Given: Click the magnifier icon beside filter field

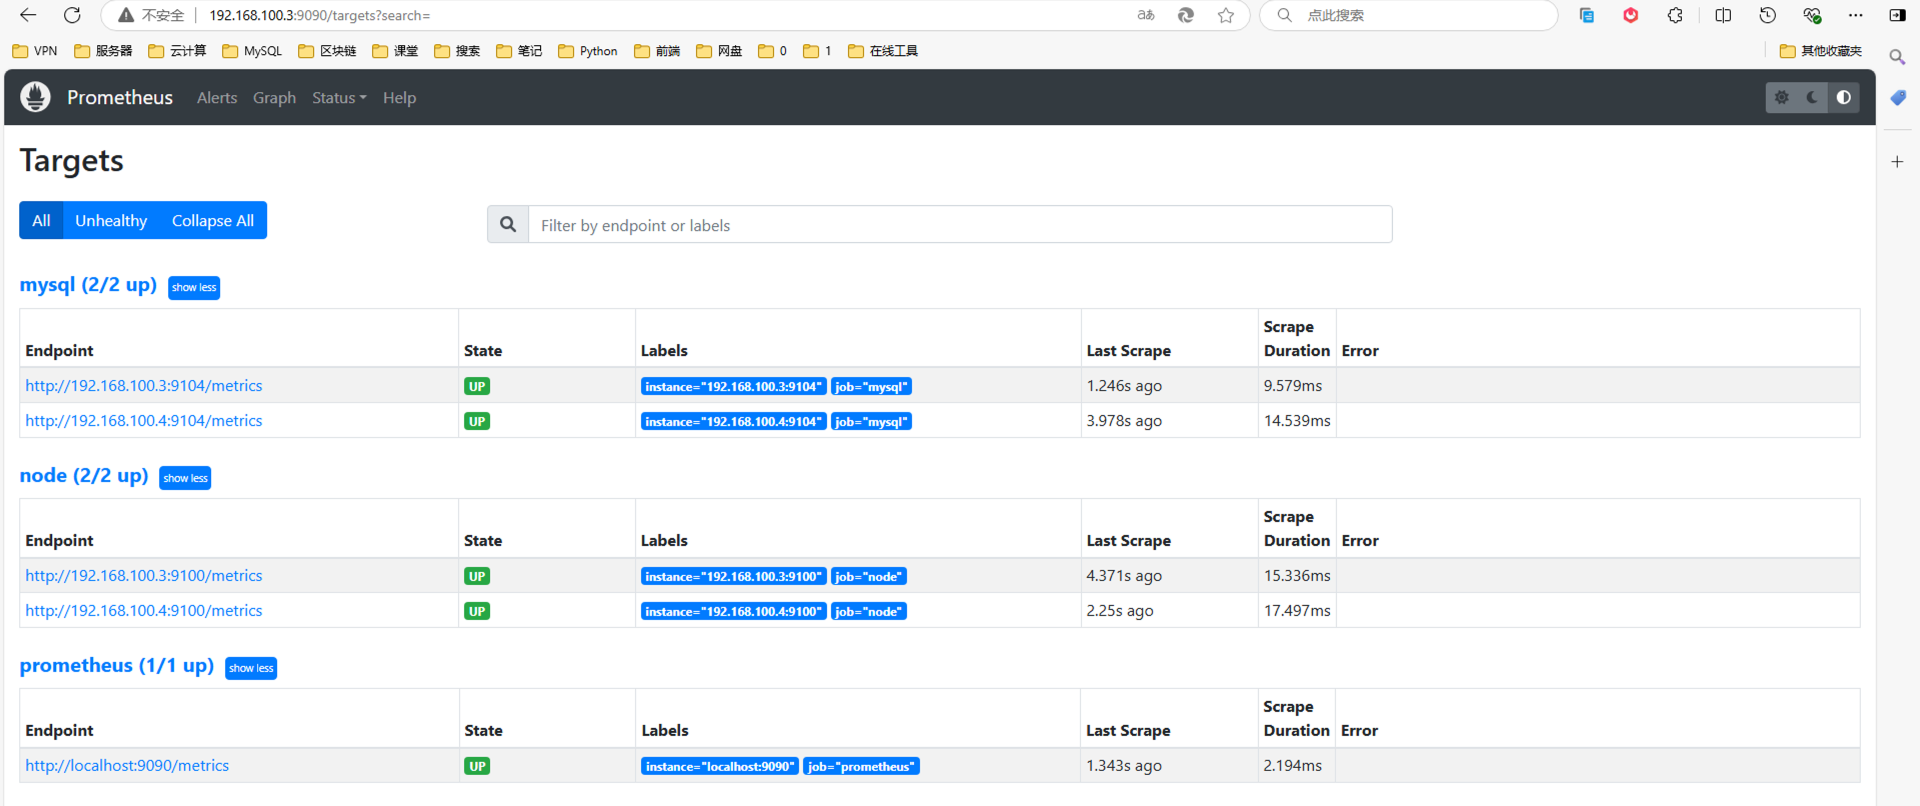Looking at the screenshot, I should 508,225.
